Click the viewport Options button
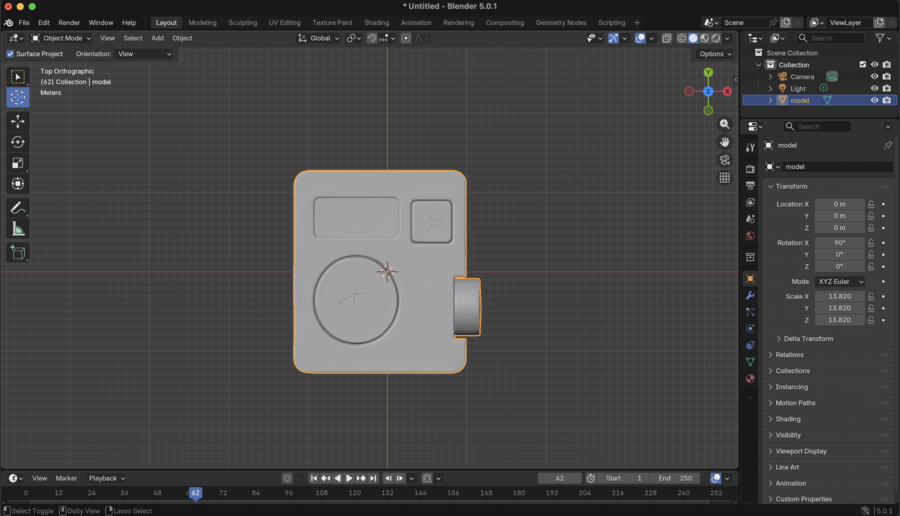The image size is (900, 516). click(x=715, y=54)
